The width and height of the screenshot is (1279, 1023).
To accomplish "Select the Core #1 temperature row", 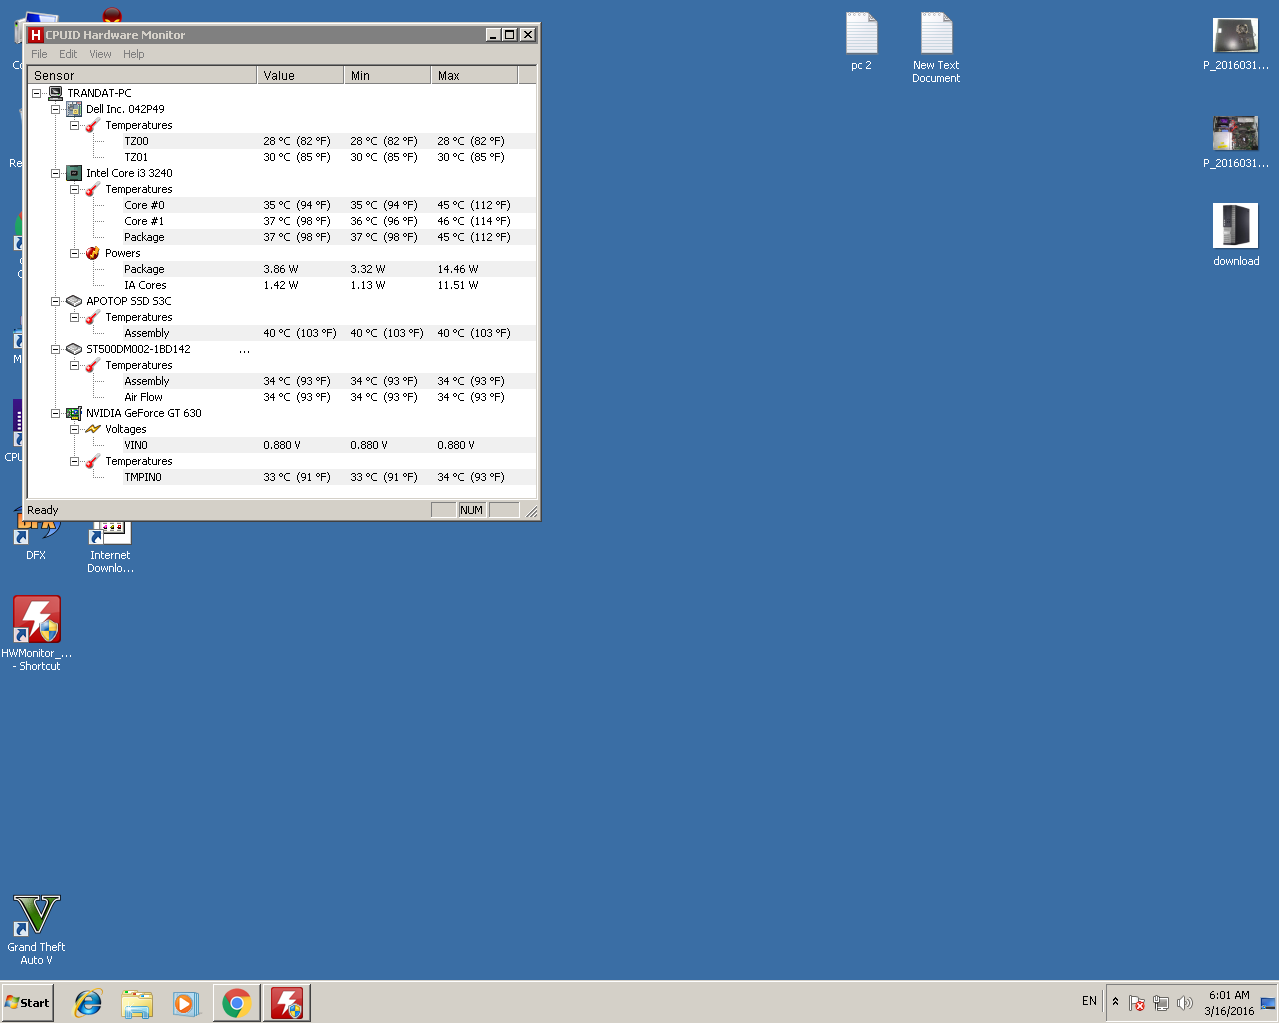I will pyautogui.click(x=144, y=221).
